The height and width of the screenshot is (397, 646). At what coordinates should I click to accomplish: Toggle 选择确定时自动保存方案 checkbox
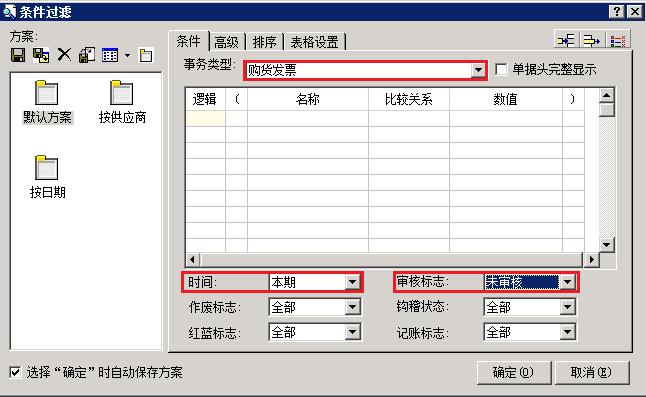tap(15, 372)
